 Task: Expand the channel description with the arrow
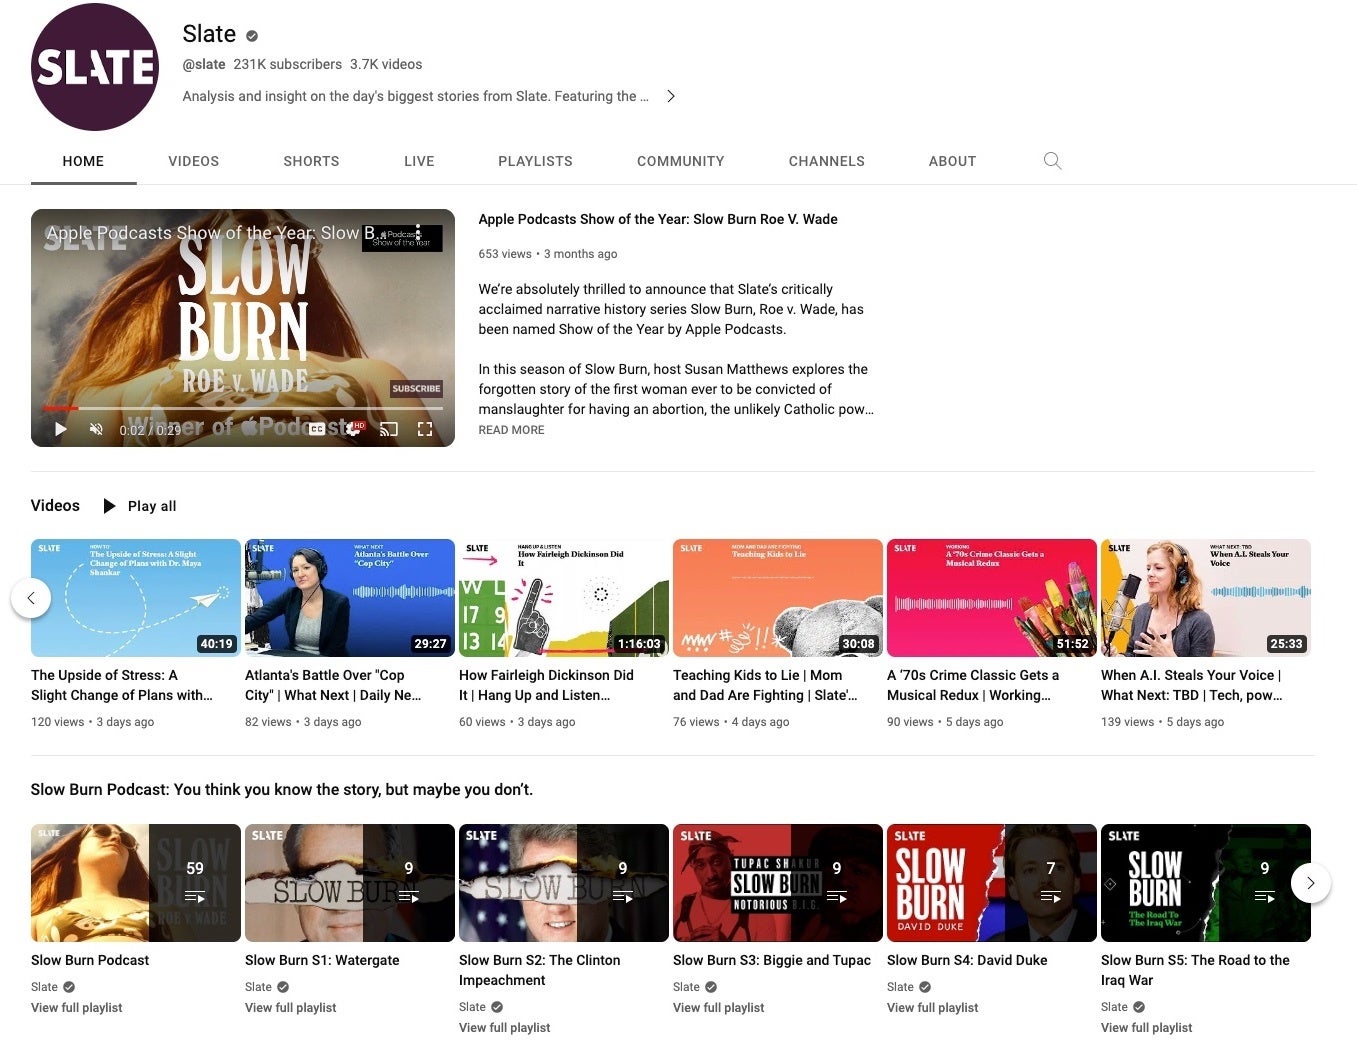(671, 96)
